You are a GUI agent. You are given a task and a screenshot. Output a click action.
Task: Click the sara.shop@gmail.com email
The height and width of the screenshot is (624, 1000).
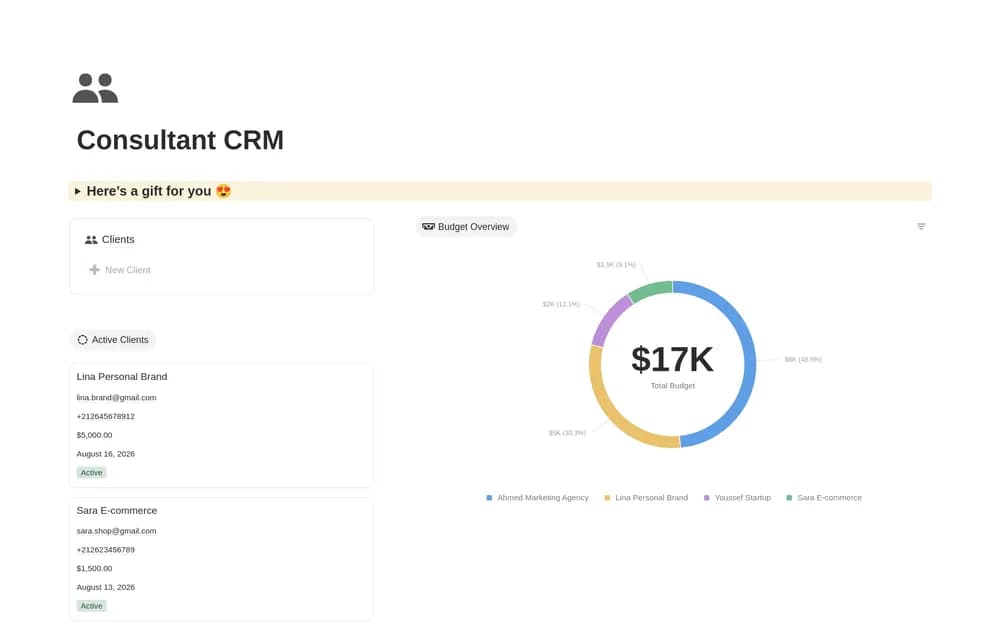[116, 531]
